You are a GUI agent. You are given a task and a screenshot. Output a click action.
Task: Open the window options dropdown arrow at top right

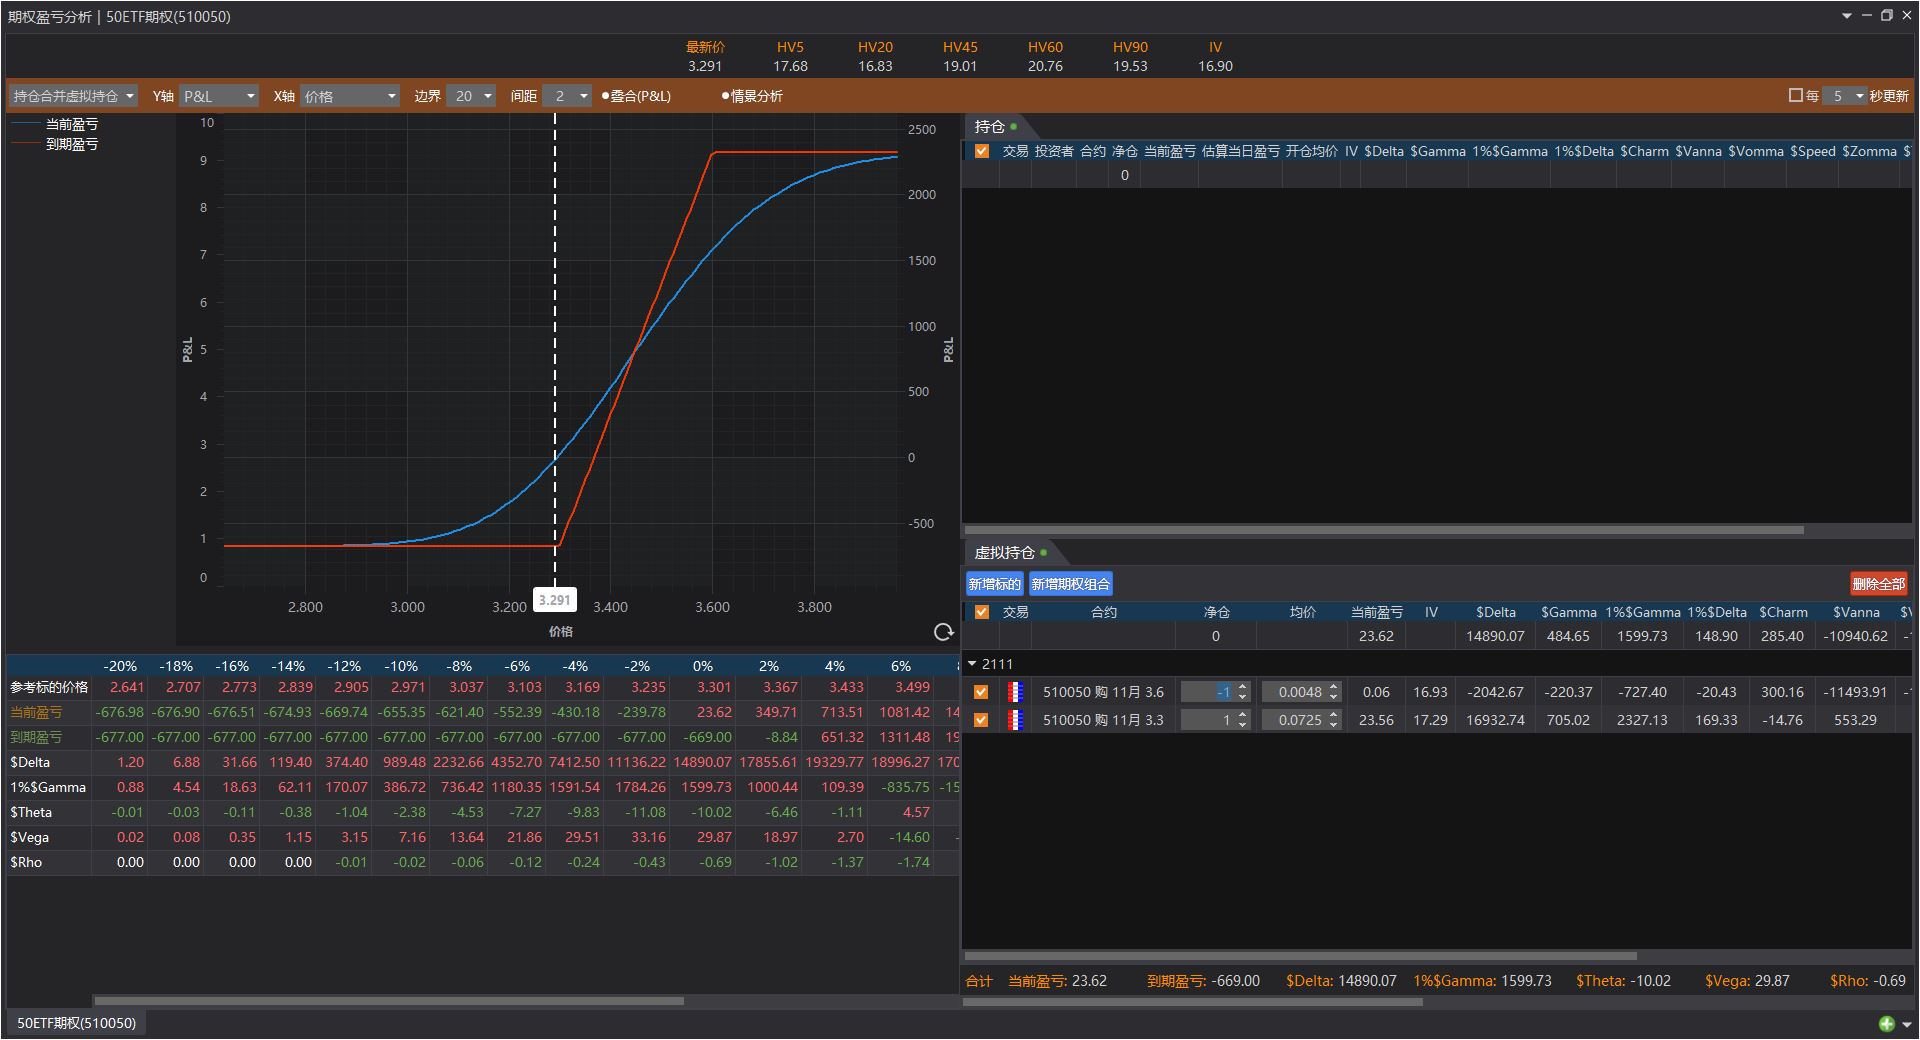[1846, 16]
